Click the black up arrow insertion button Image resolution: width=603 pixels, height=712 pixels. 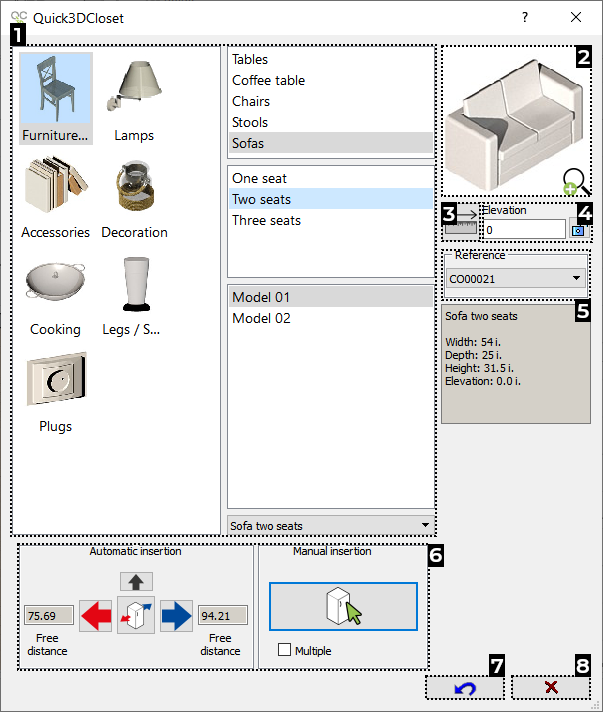click(x=136, y=581)
